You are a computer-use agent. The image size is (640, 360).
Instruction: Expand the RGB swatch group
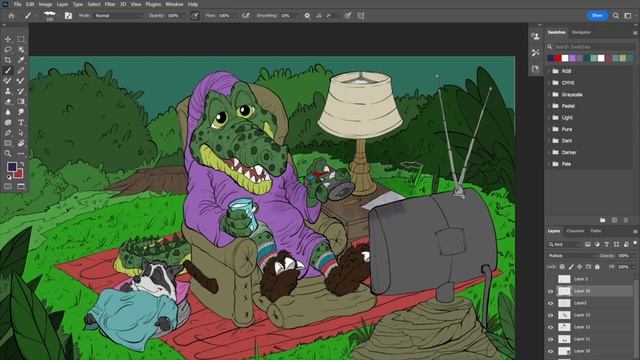549,71
